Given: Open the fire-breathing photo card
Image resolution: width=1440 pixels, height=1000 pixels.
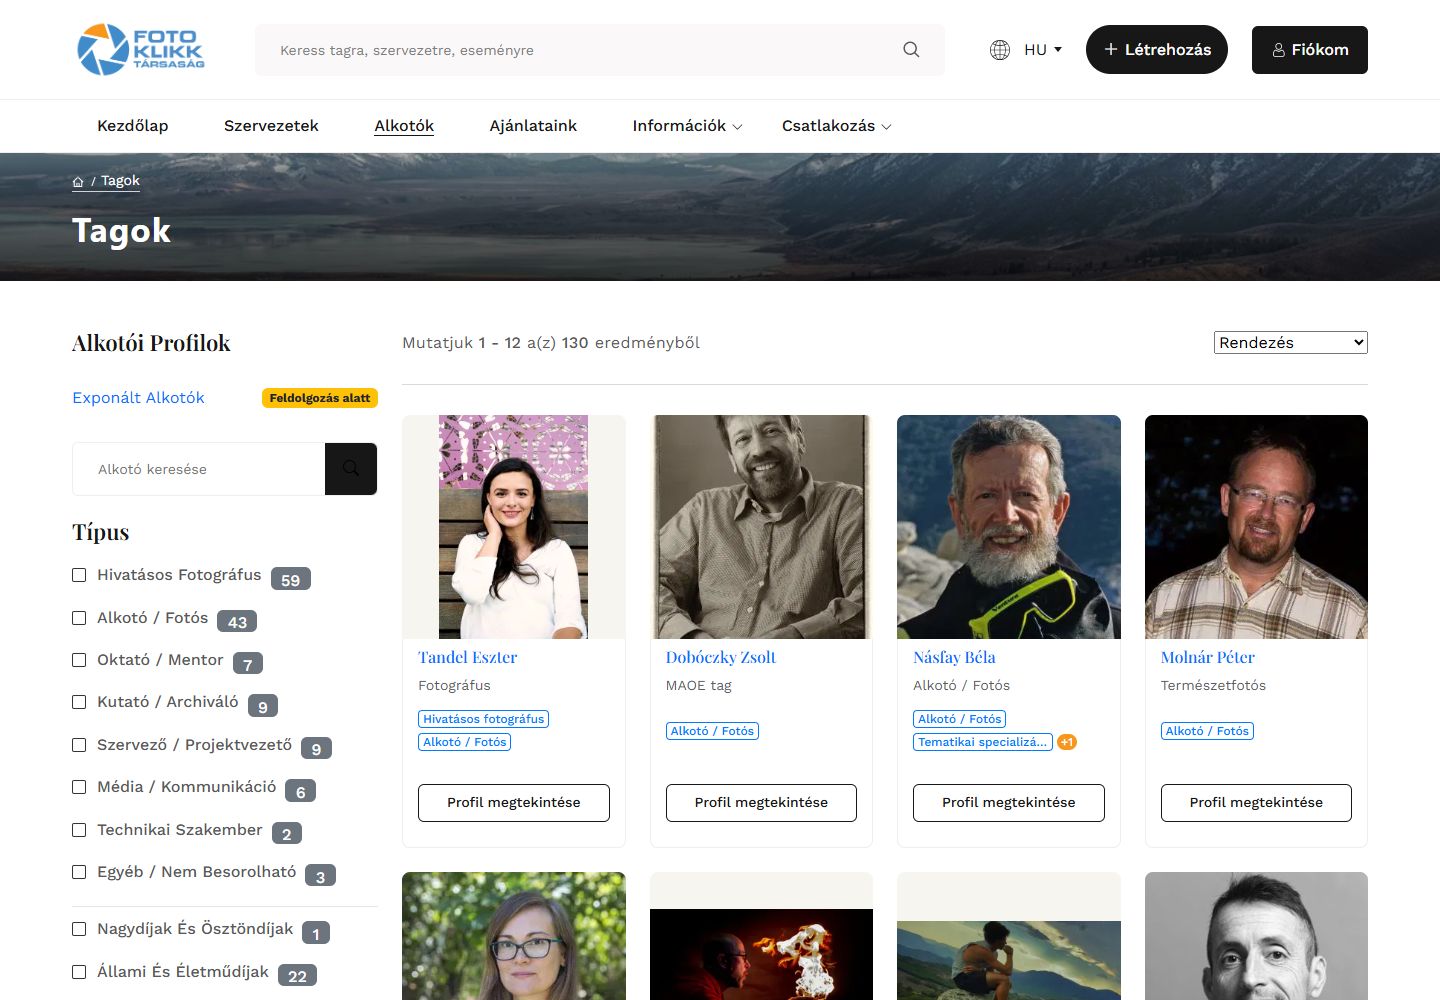Looking at the screenshot, I should click(761, 936).
